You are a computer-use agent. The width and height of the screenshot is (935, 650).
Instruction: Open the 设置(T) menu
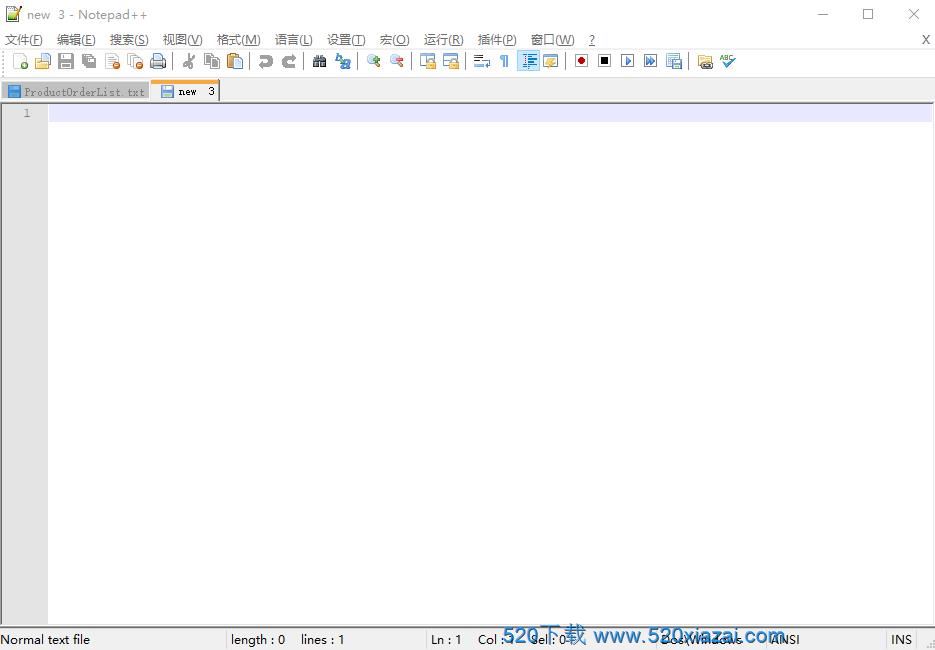pyautogui.click(x=346, y=40)
